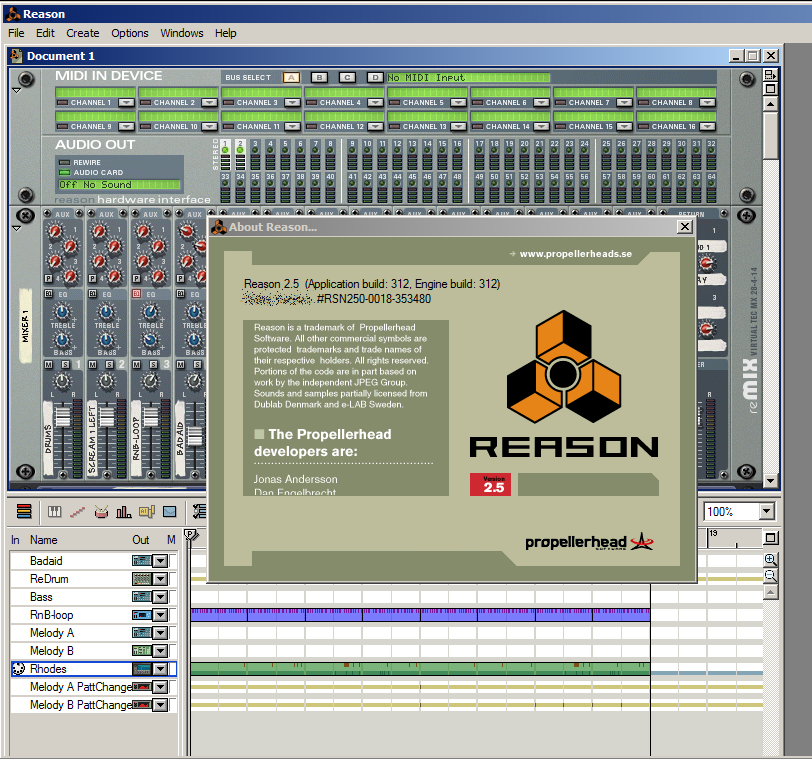Viewport: 812px width, 759px height.
Task: Collapse the mixer with its fold triangle
Action: [x=16, y=228]
